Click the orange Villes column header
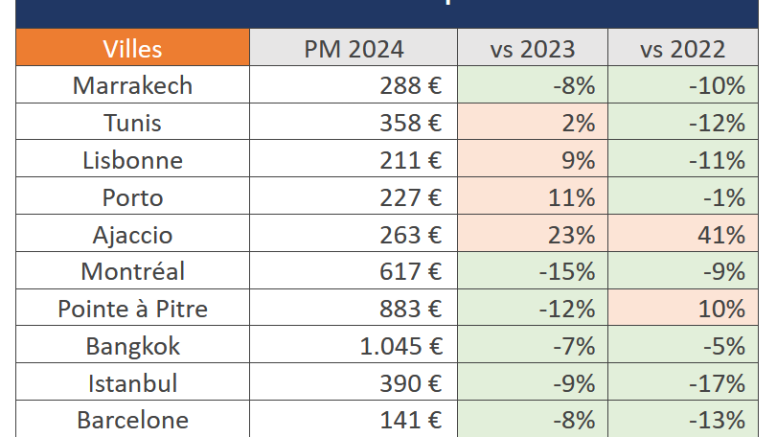 pos(132,49)
